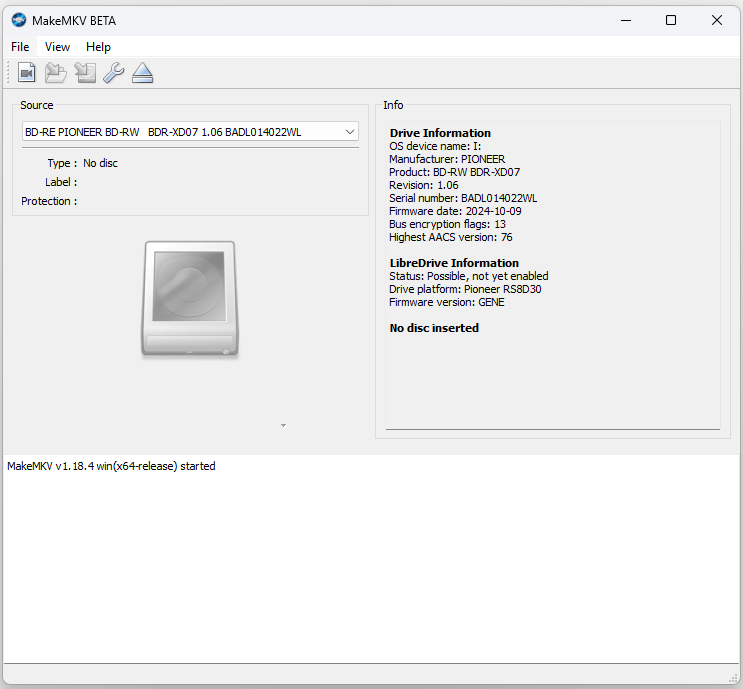
Task: Close the MakeMKV window
Action: click(717, 20)
